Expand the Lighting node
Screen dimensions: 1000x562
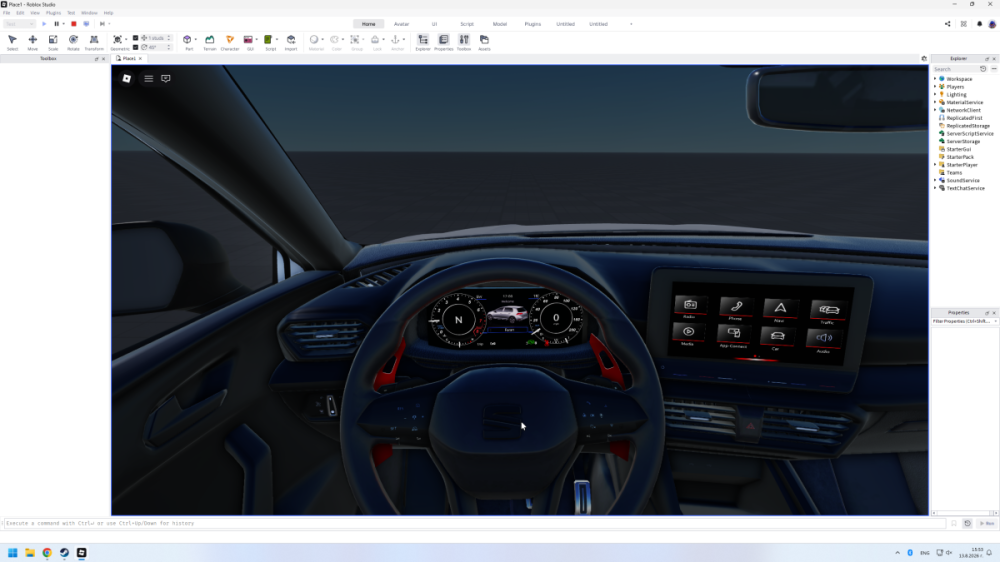[x=935, y=94]
